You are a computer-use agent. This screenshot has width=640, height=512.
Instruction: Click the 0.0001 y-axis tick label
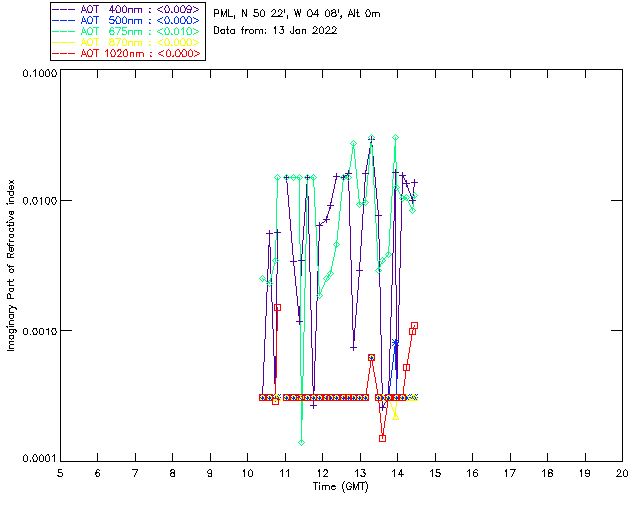[39, 459]
